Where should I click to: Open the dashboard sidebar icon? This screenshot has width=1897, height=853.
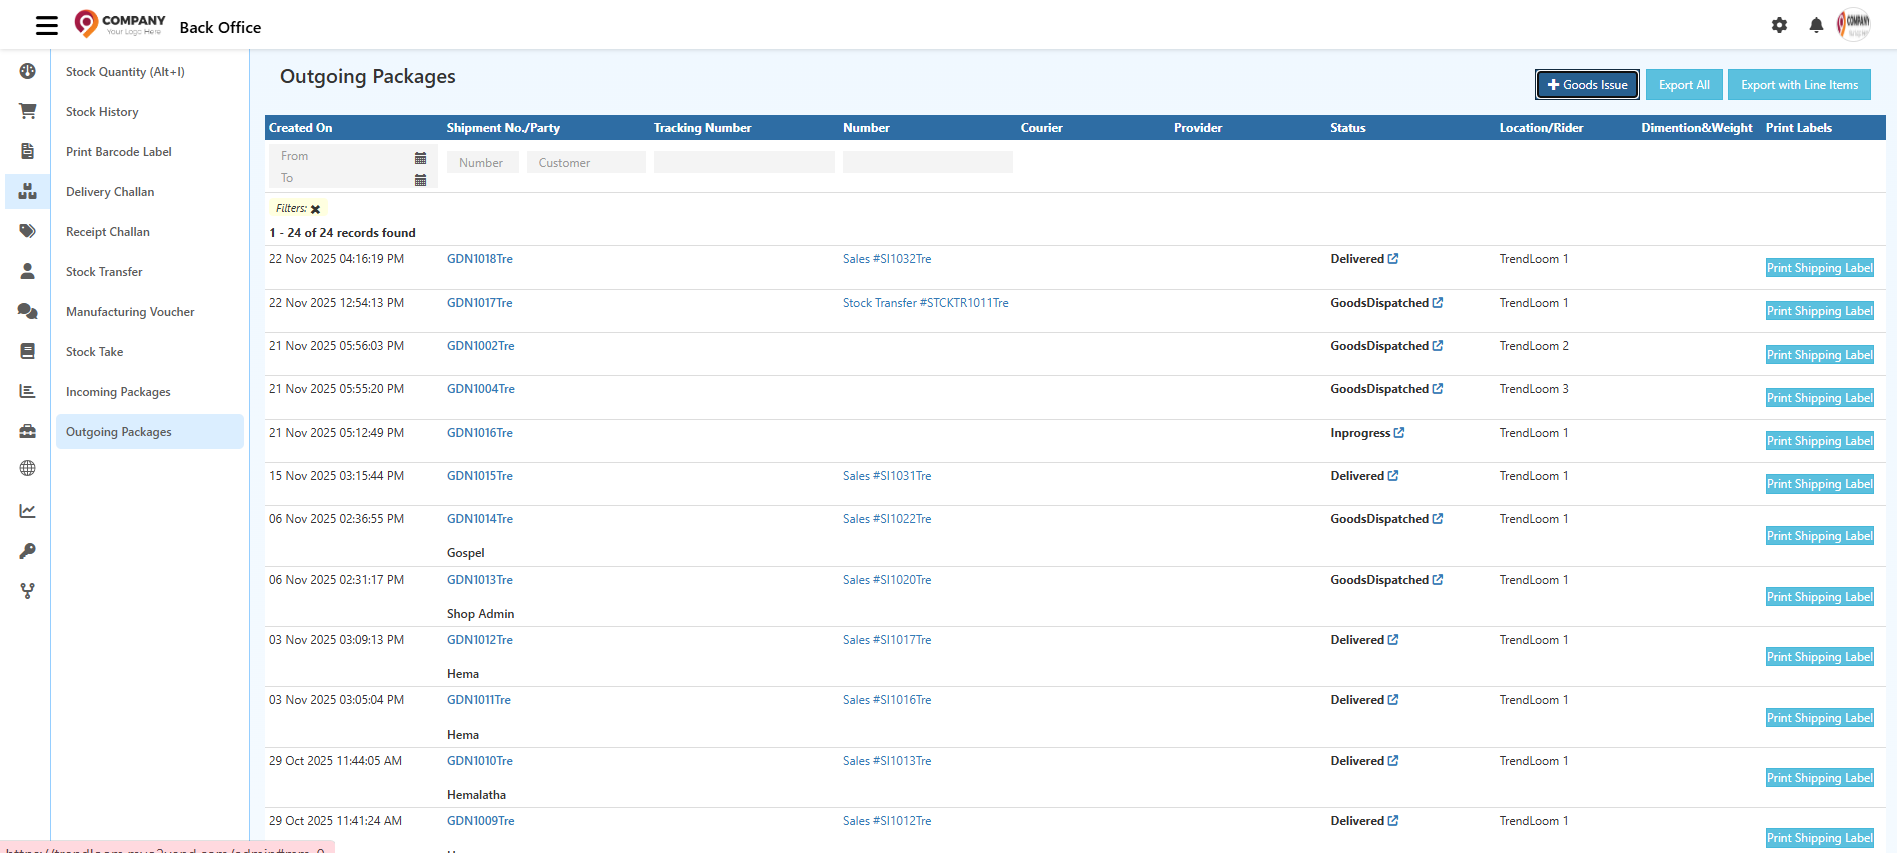27,71
